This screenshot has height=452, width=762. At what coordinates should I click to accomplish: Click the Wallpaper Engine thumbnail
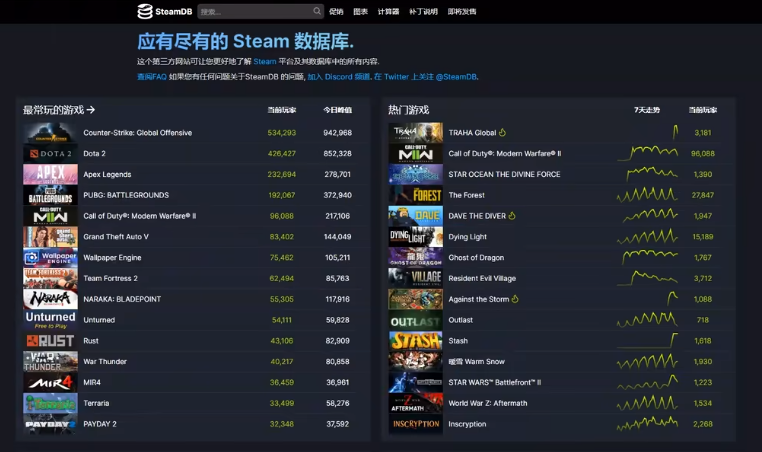tap(50, 258)
